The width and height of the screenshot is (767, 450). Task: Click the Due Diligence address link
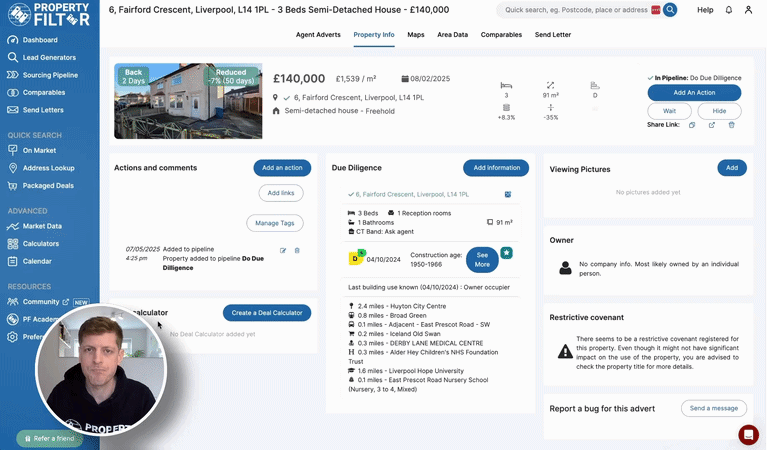pos(411,195)
